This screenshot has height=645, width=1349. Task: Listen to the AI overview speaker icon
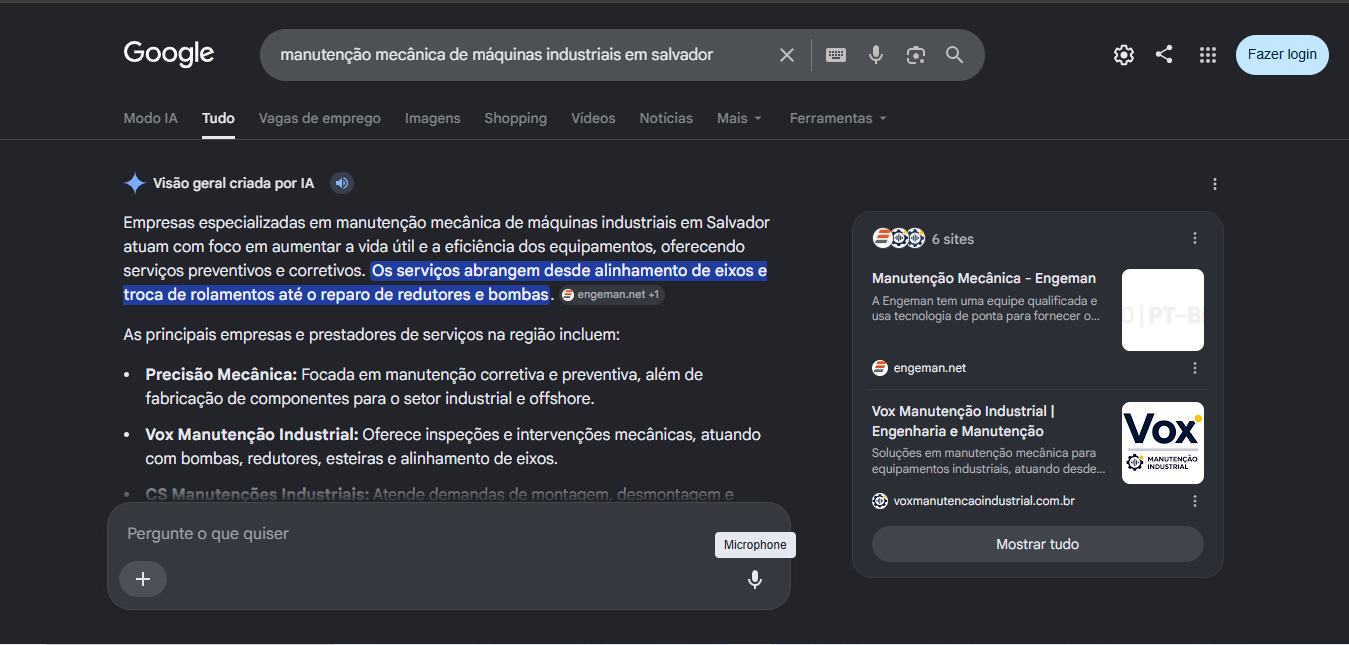pos(342,183)
